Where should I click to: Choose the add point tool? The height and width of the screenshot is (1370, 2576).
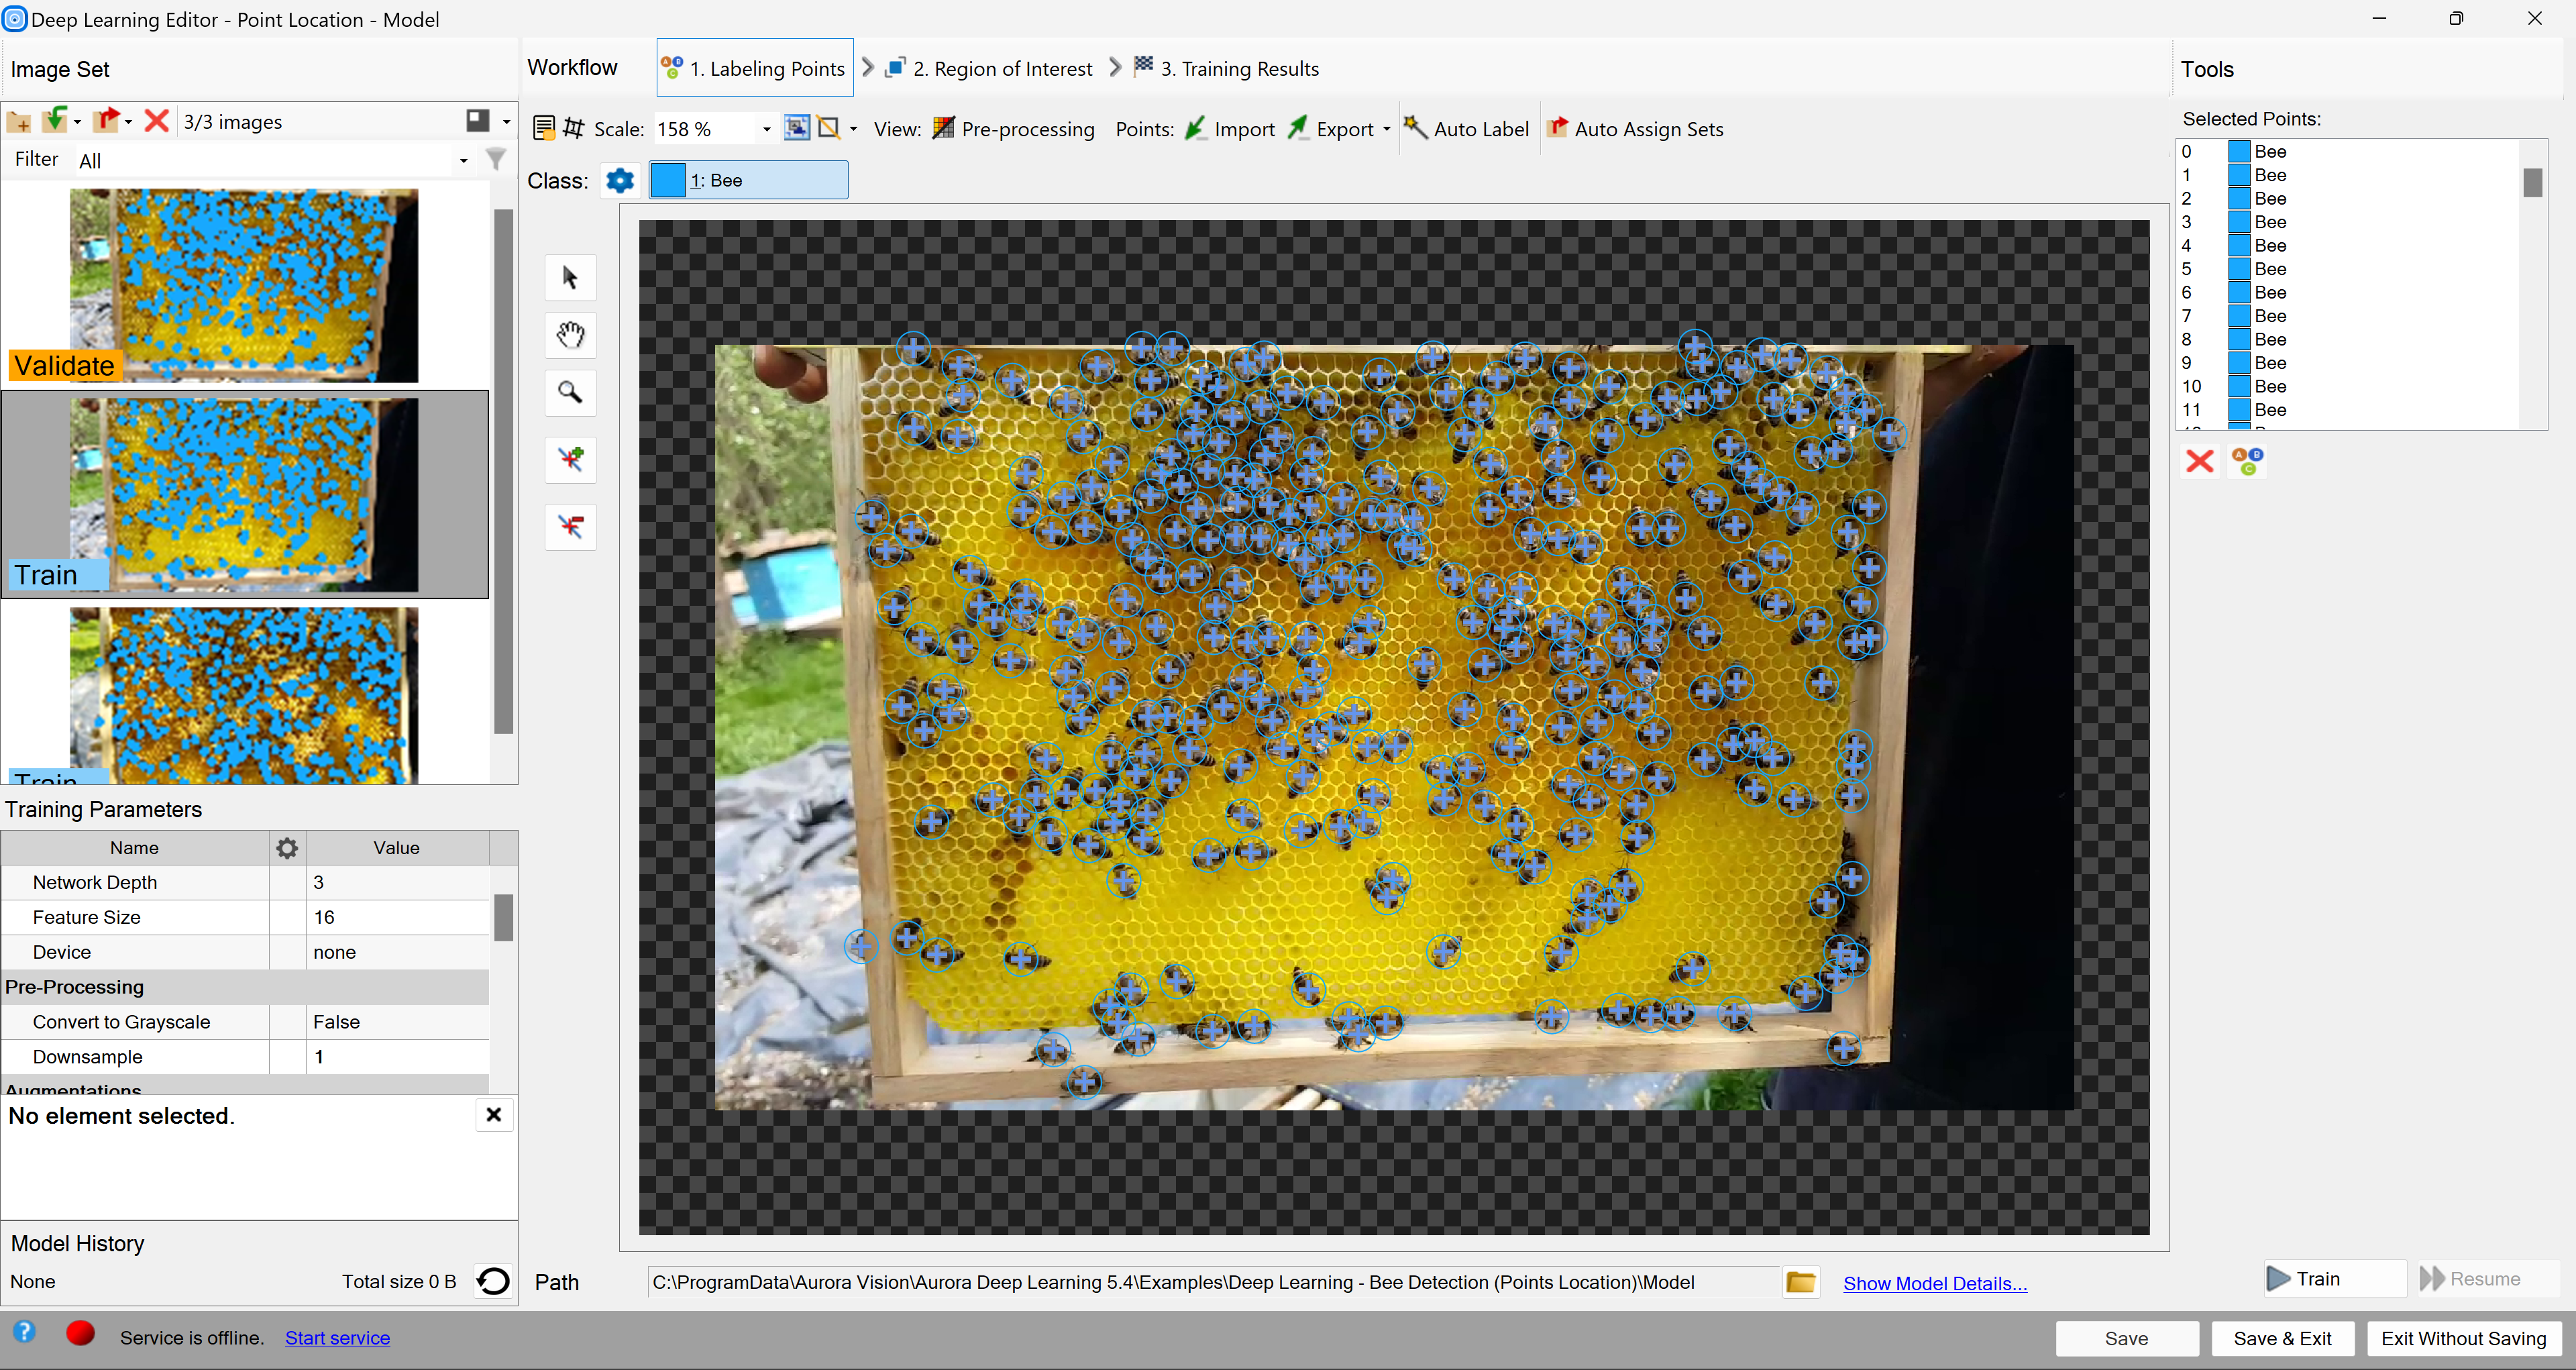tap(570, 459)
